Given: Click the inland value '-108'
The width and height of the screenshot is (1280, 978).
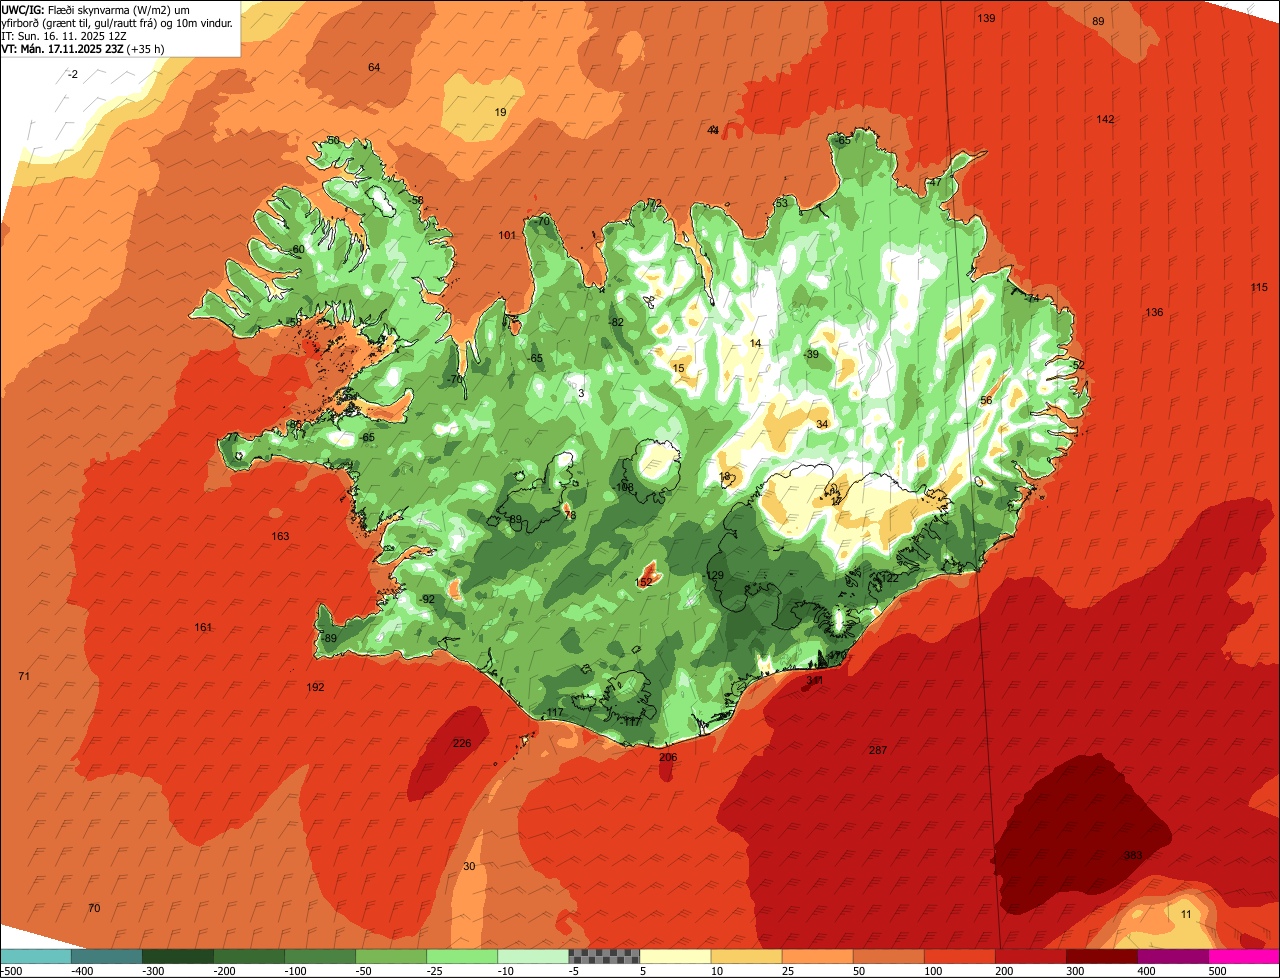Looking at the screenshot, I should (x=624, y=488).
